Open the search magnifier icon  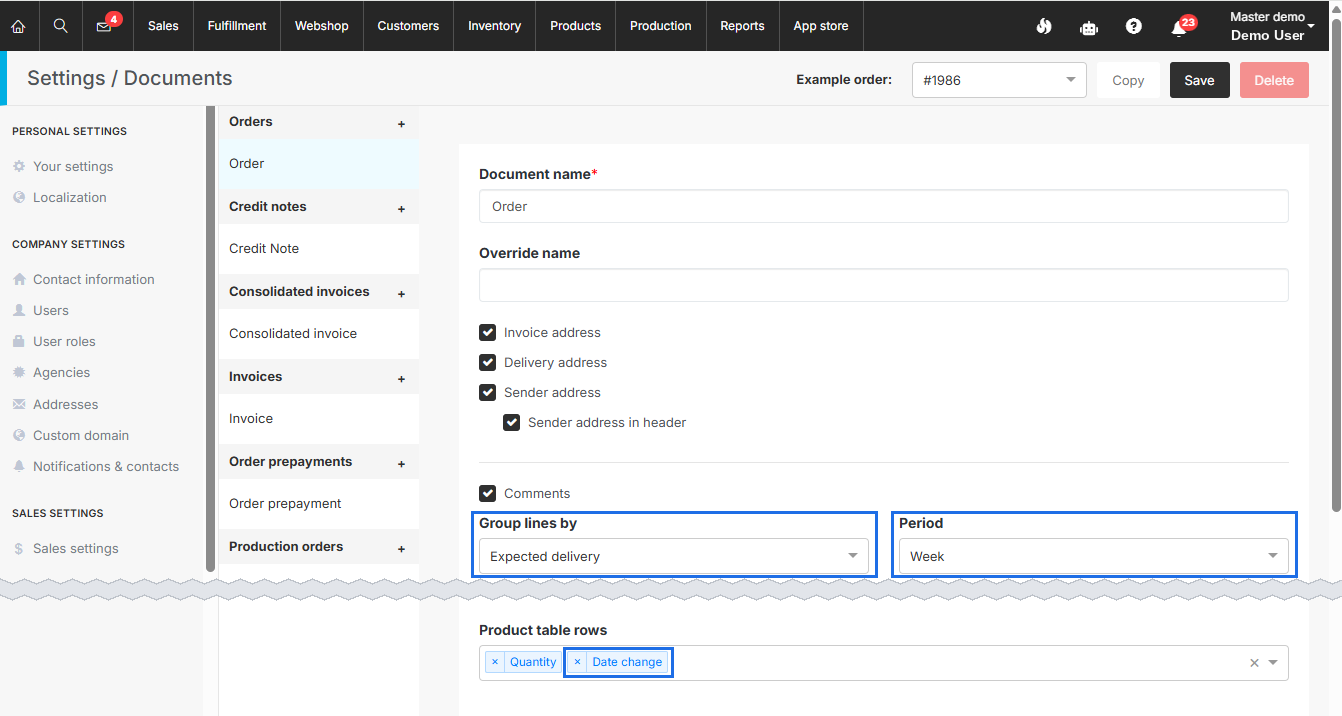click(x=60, y=26)
